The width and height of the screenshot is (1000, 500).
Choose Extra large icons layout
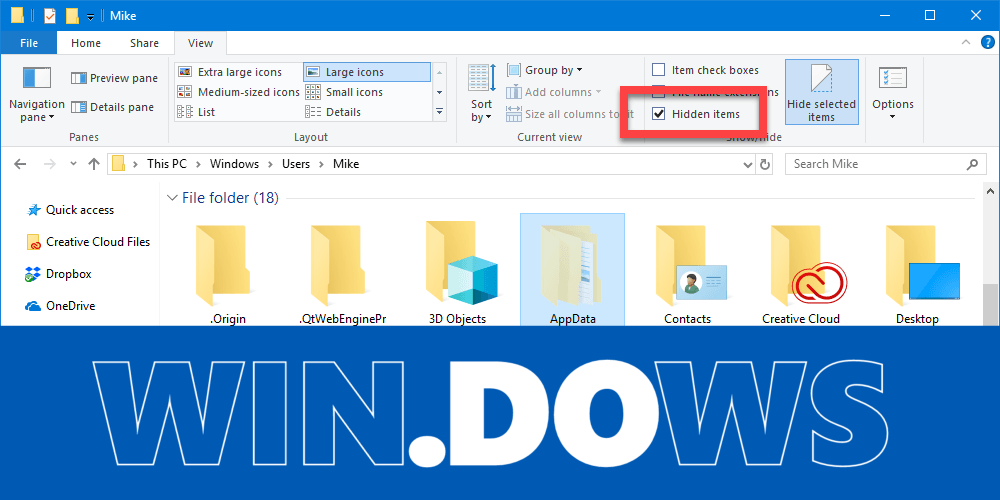[x=230, y=72]
